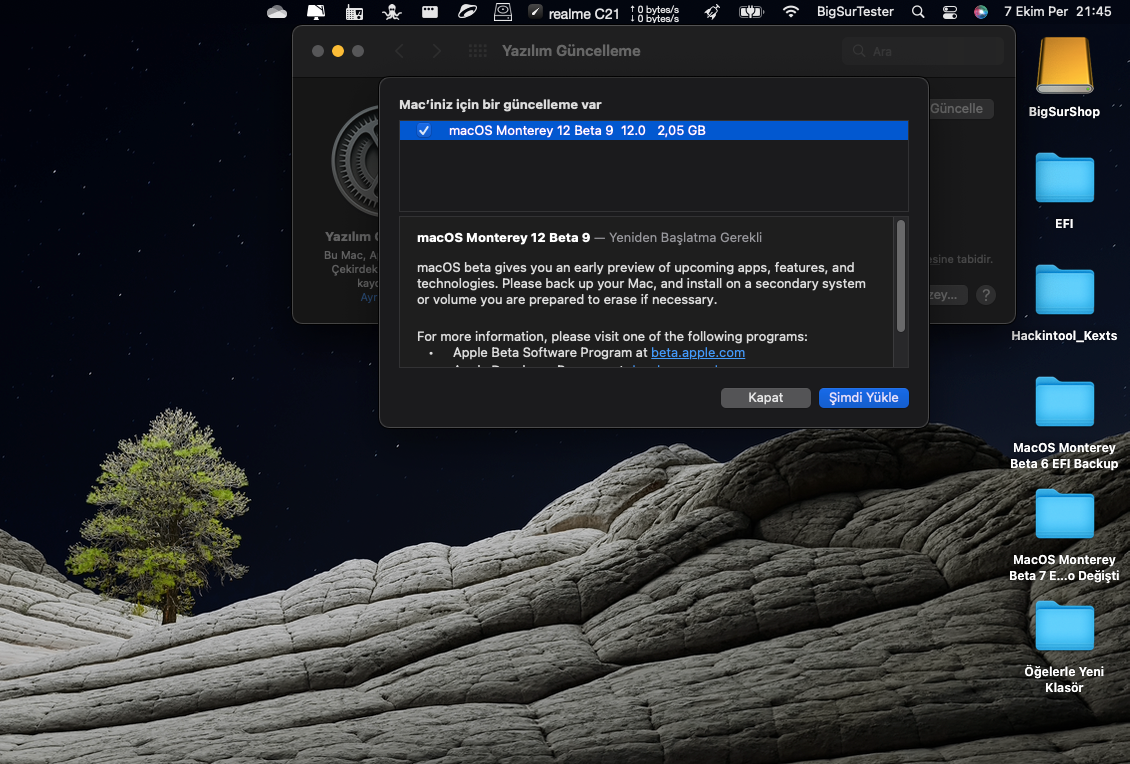Select MacOS Monterey Beta 6 EFI Backup folder
This screenshot has height=764, width=1130.
1064,403
